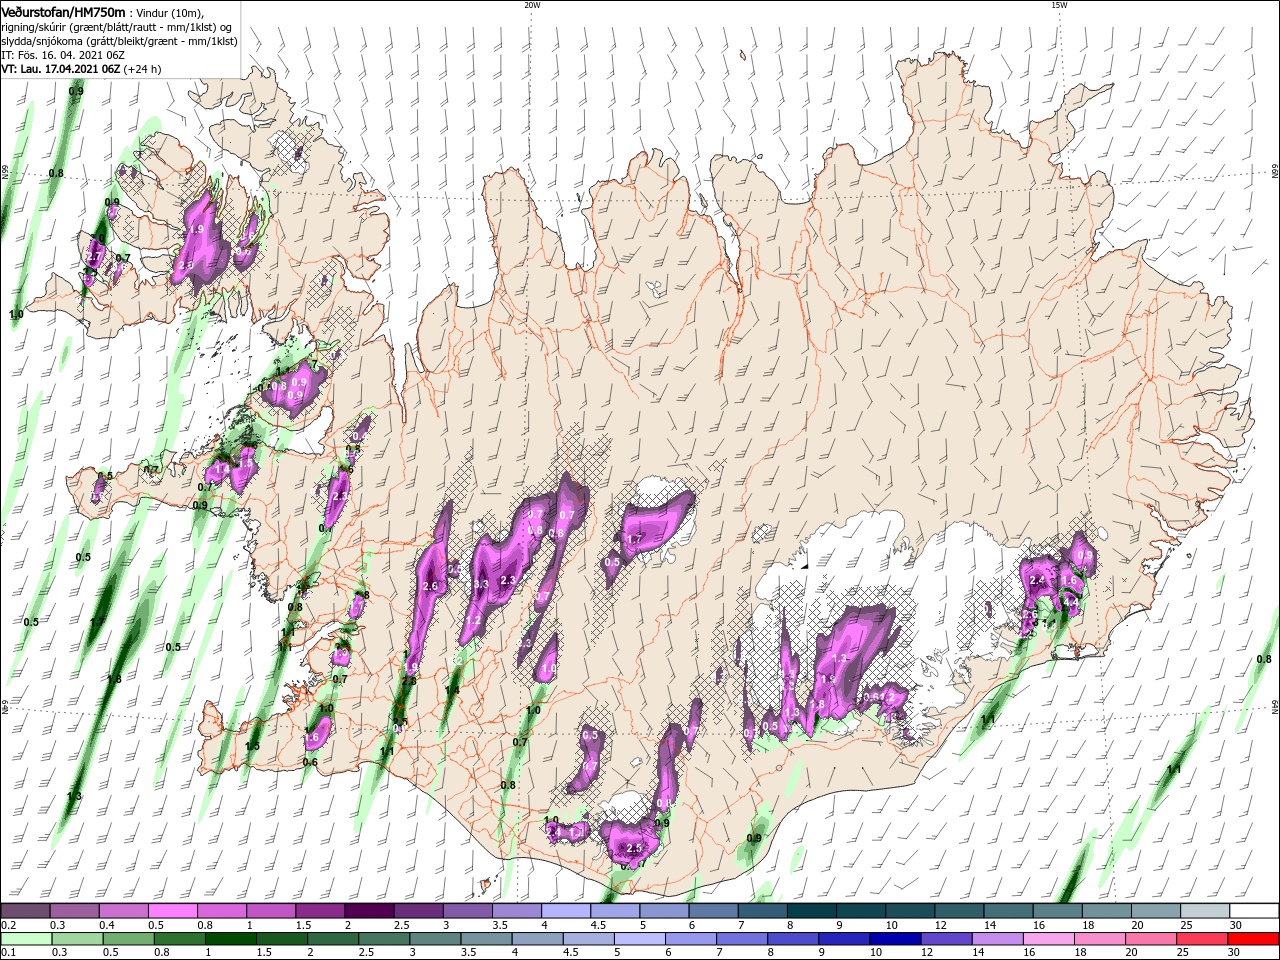The width and height of the screenshot is (1280, 960).
Task: Select lower legend swatch between 2.5 and 3
Action: pos(384,938)
